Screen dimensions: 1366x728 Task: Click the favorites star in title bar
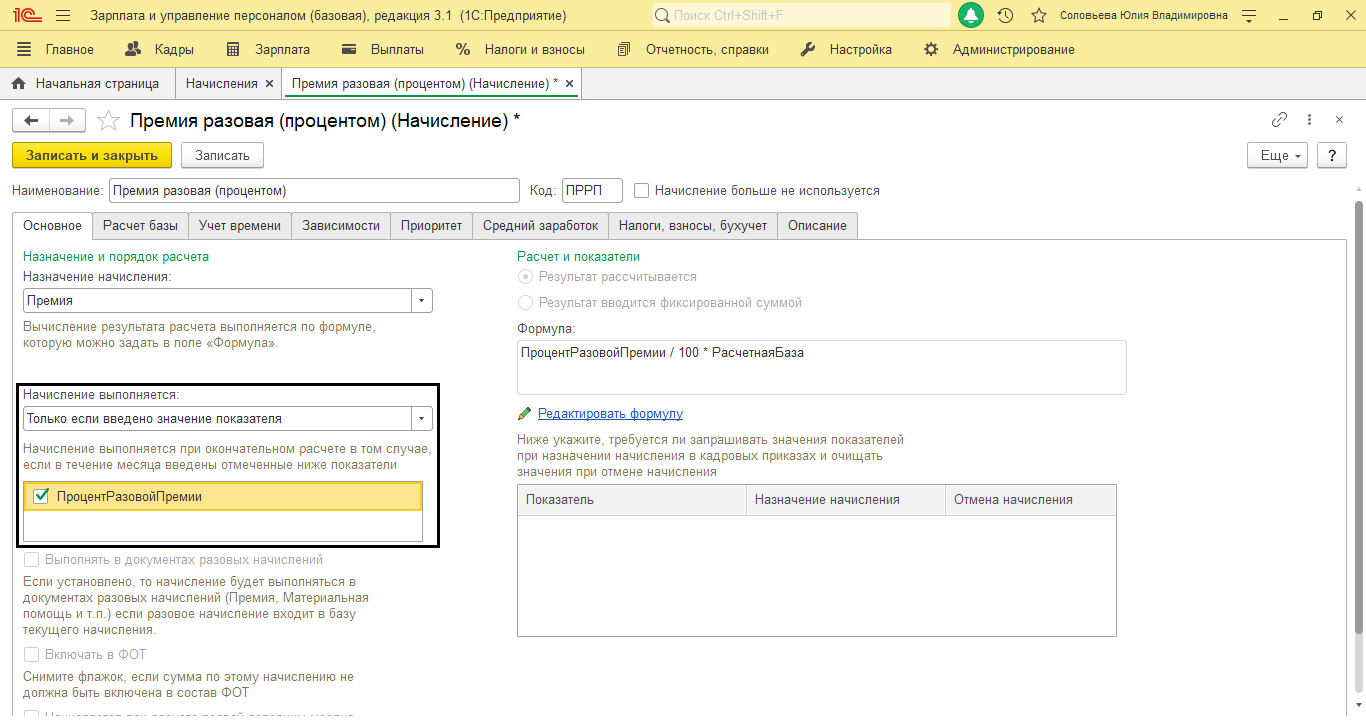pos(1039,16)
